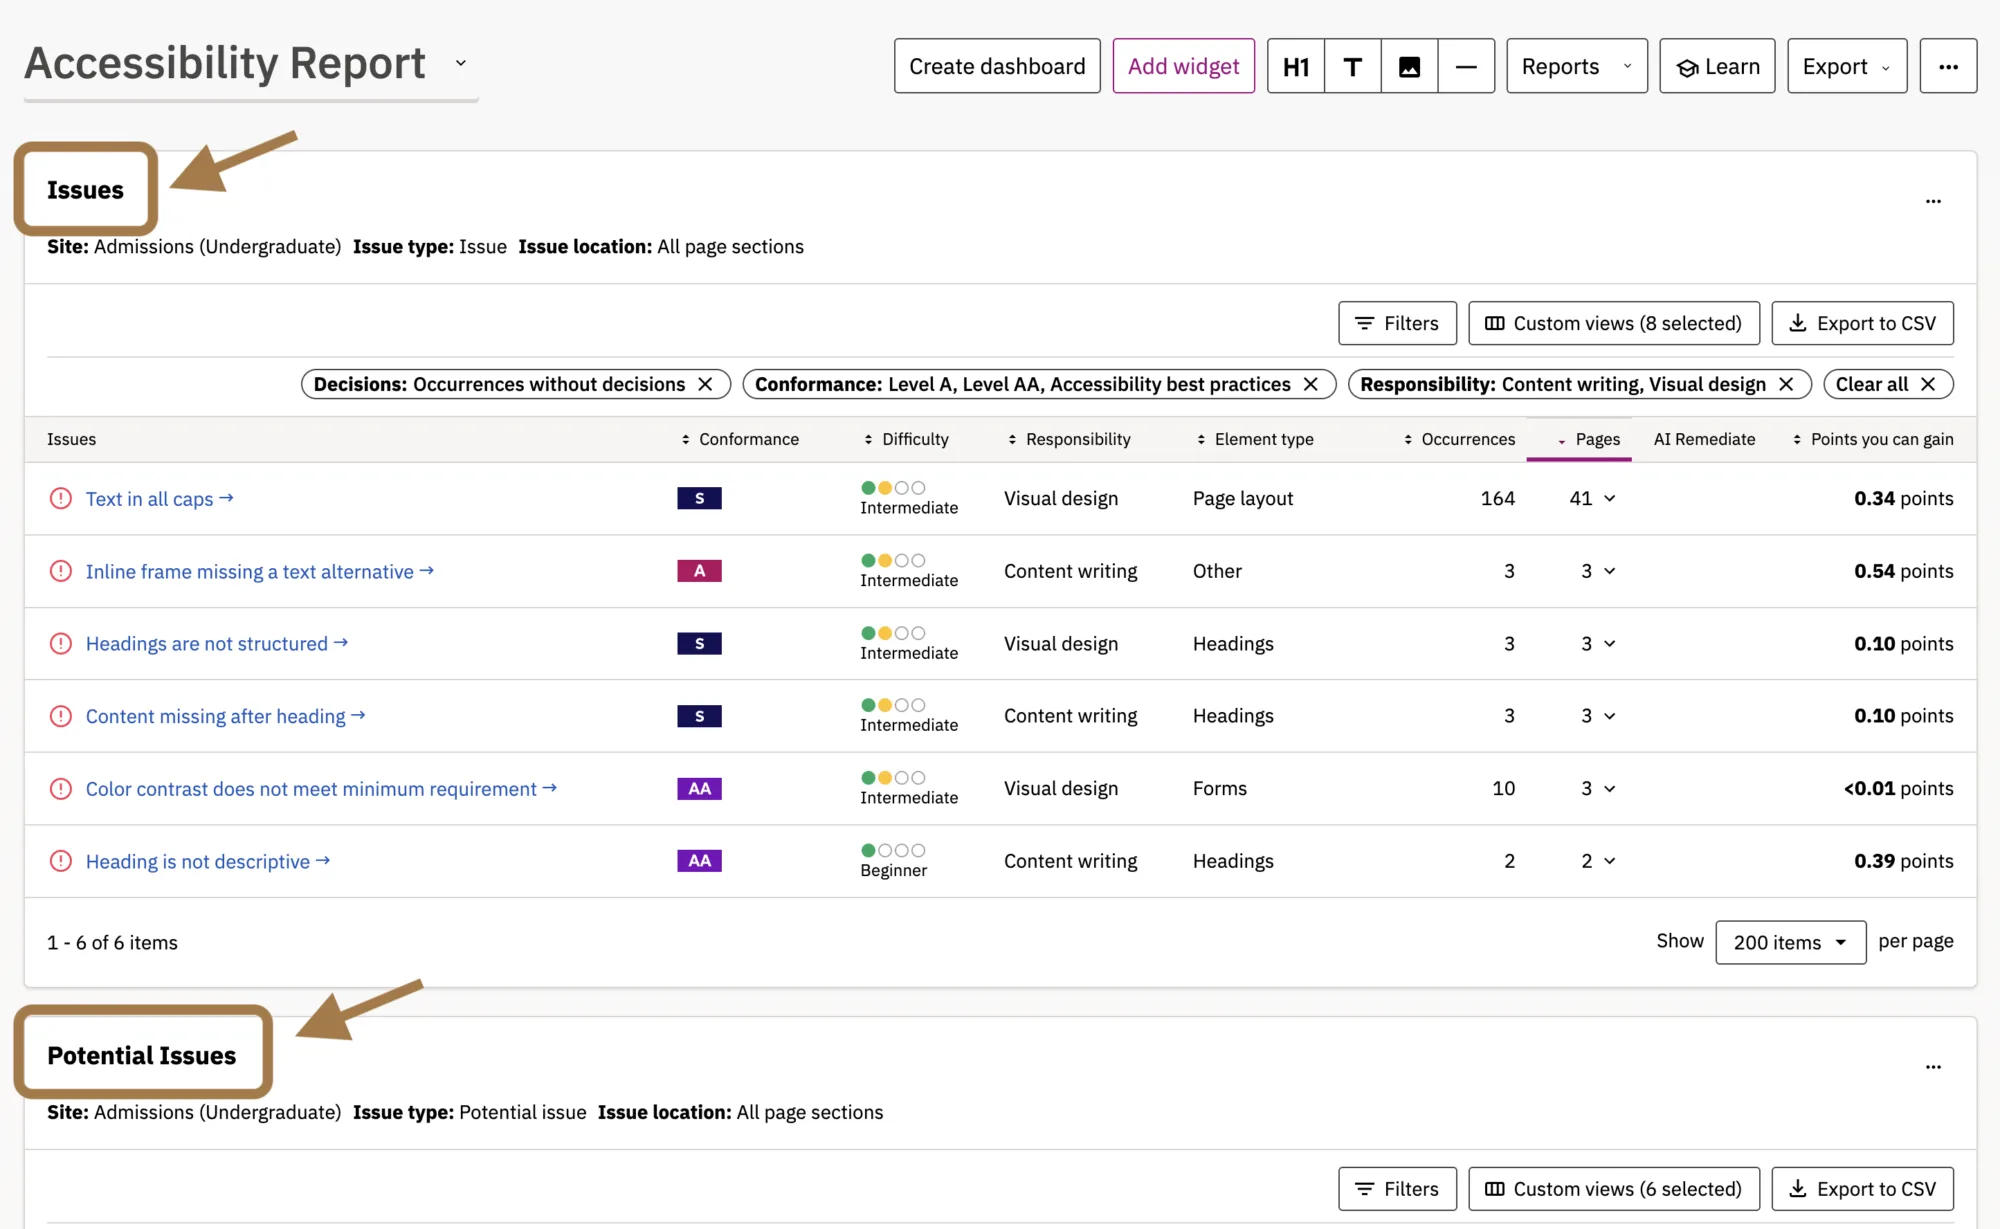Insert an image widget
2000x1229 pixels.
1410,66
